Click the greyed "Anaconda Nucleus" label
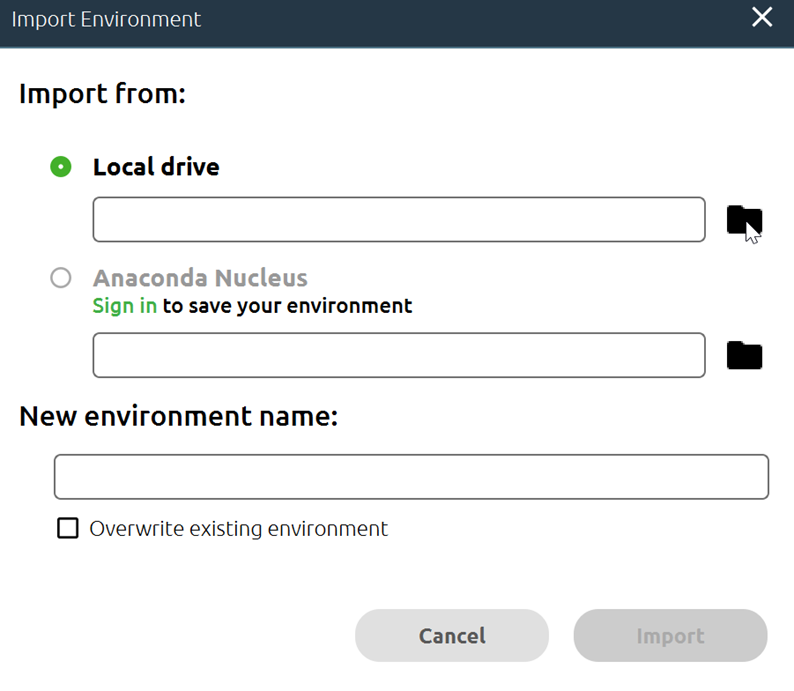794x691 pixels. pos(200,278)
